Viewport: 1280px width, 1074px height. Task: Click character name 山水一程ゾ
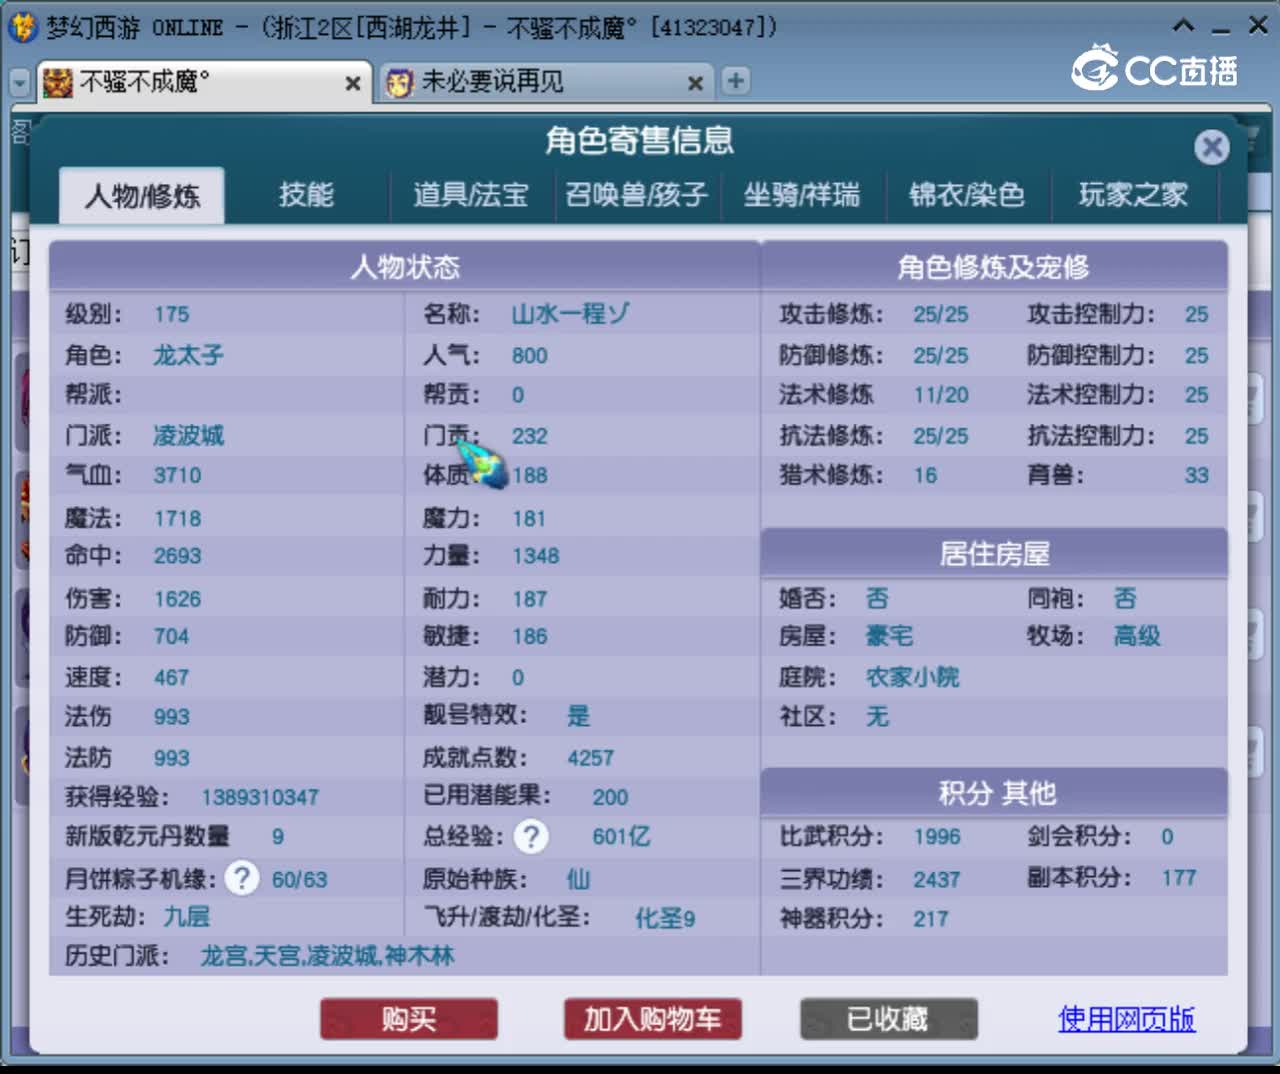point(571,314)
